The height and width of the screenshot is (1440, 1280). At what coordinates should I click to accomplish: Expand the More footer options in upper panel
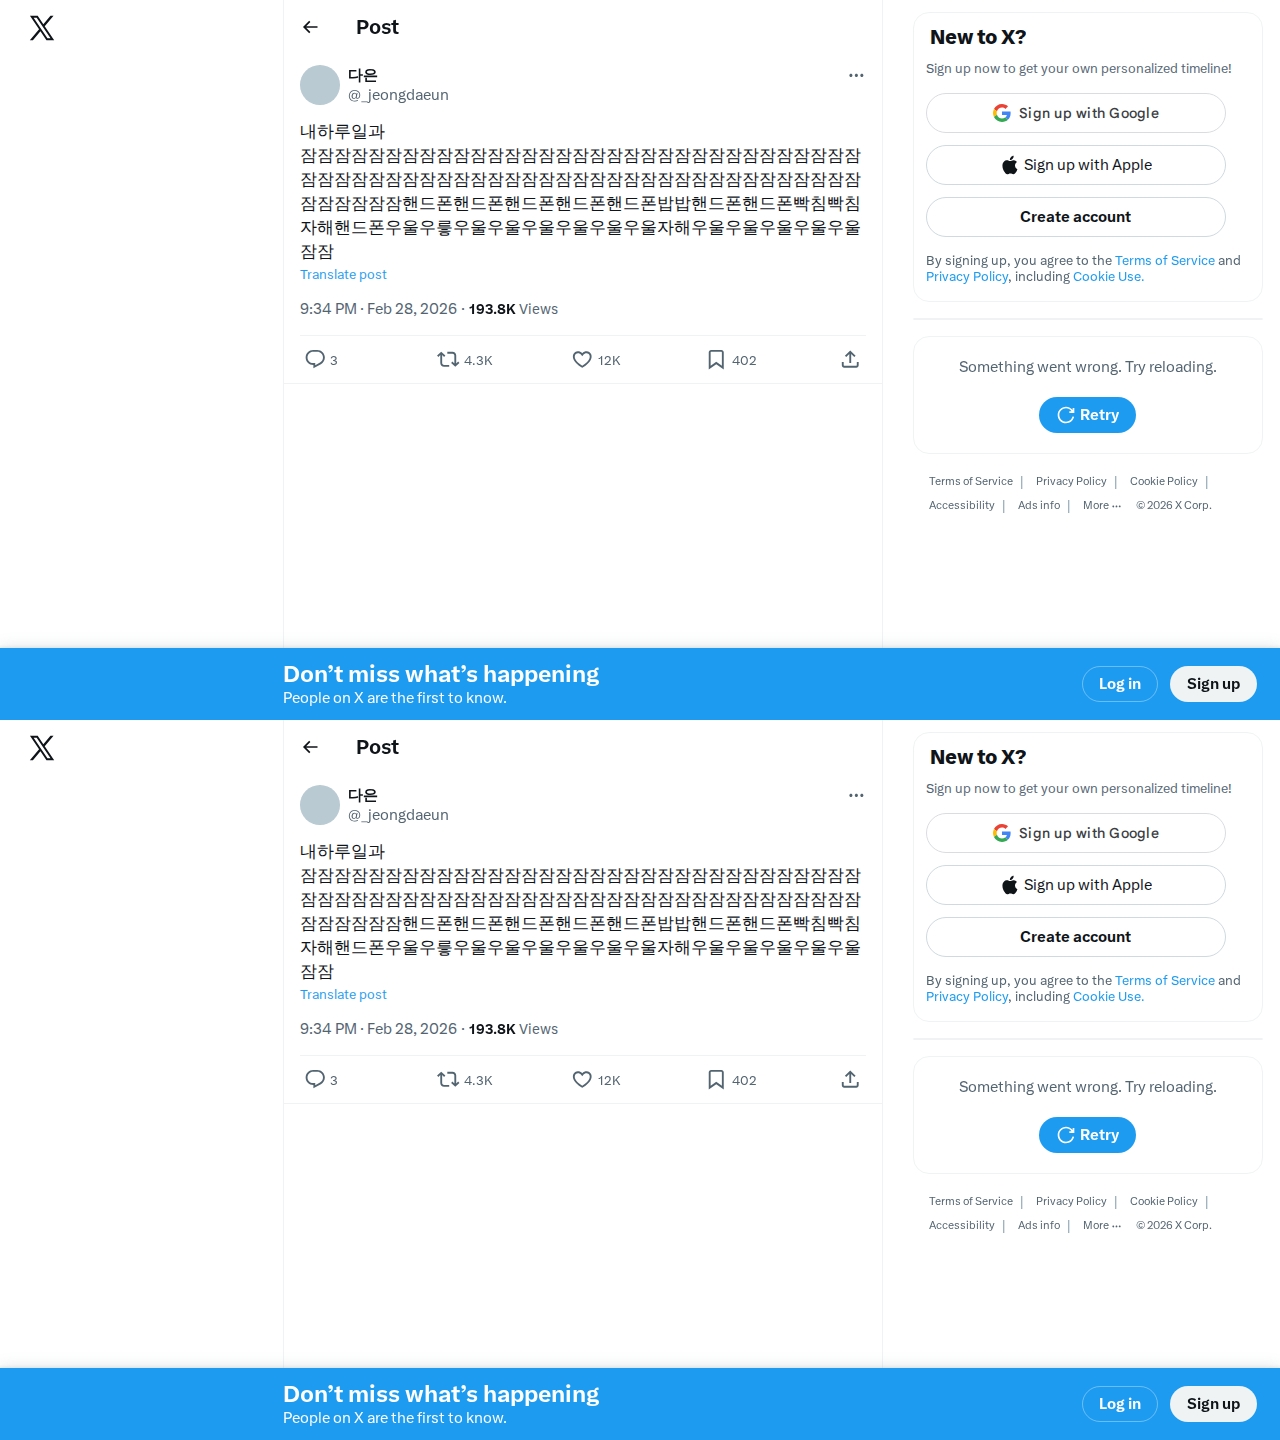point(1102,505)
